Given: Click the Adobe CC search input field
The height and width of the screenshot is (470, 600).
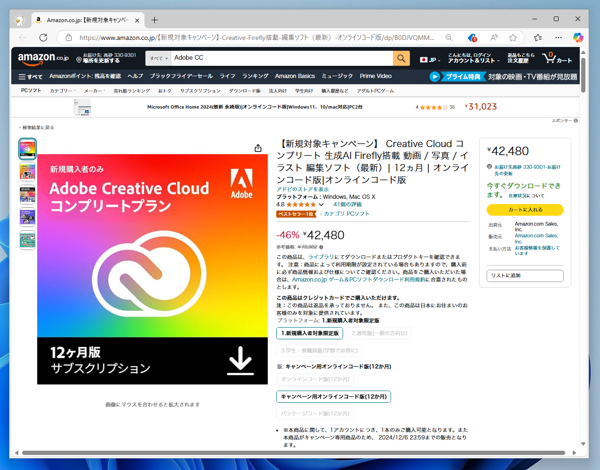Looking at the screenshot, I should (282, 58).
